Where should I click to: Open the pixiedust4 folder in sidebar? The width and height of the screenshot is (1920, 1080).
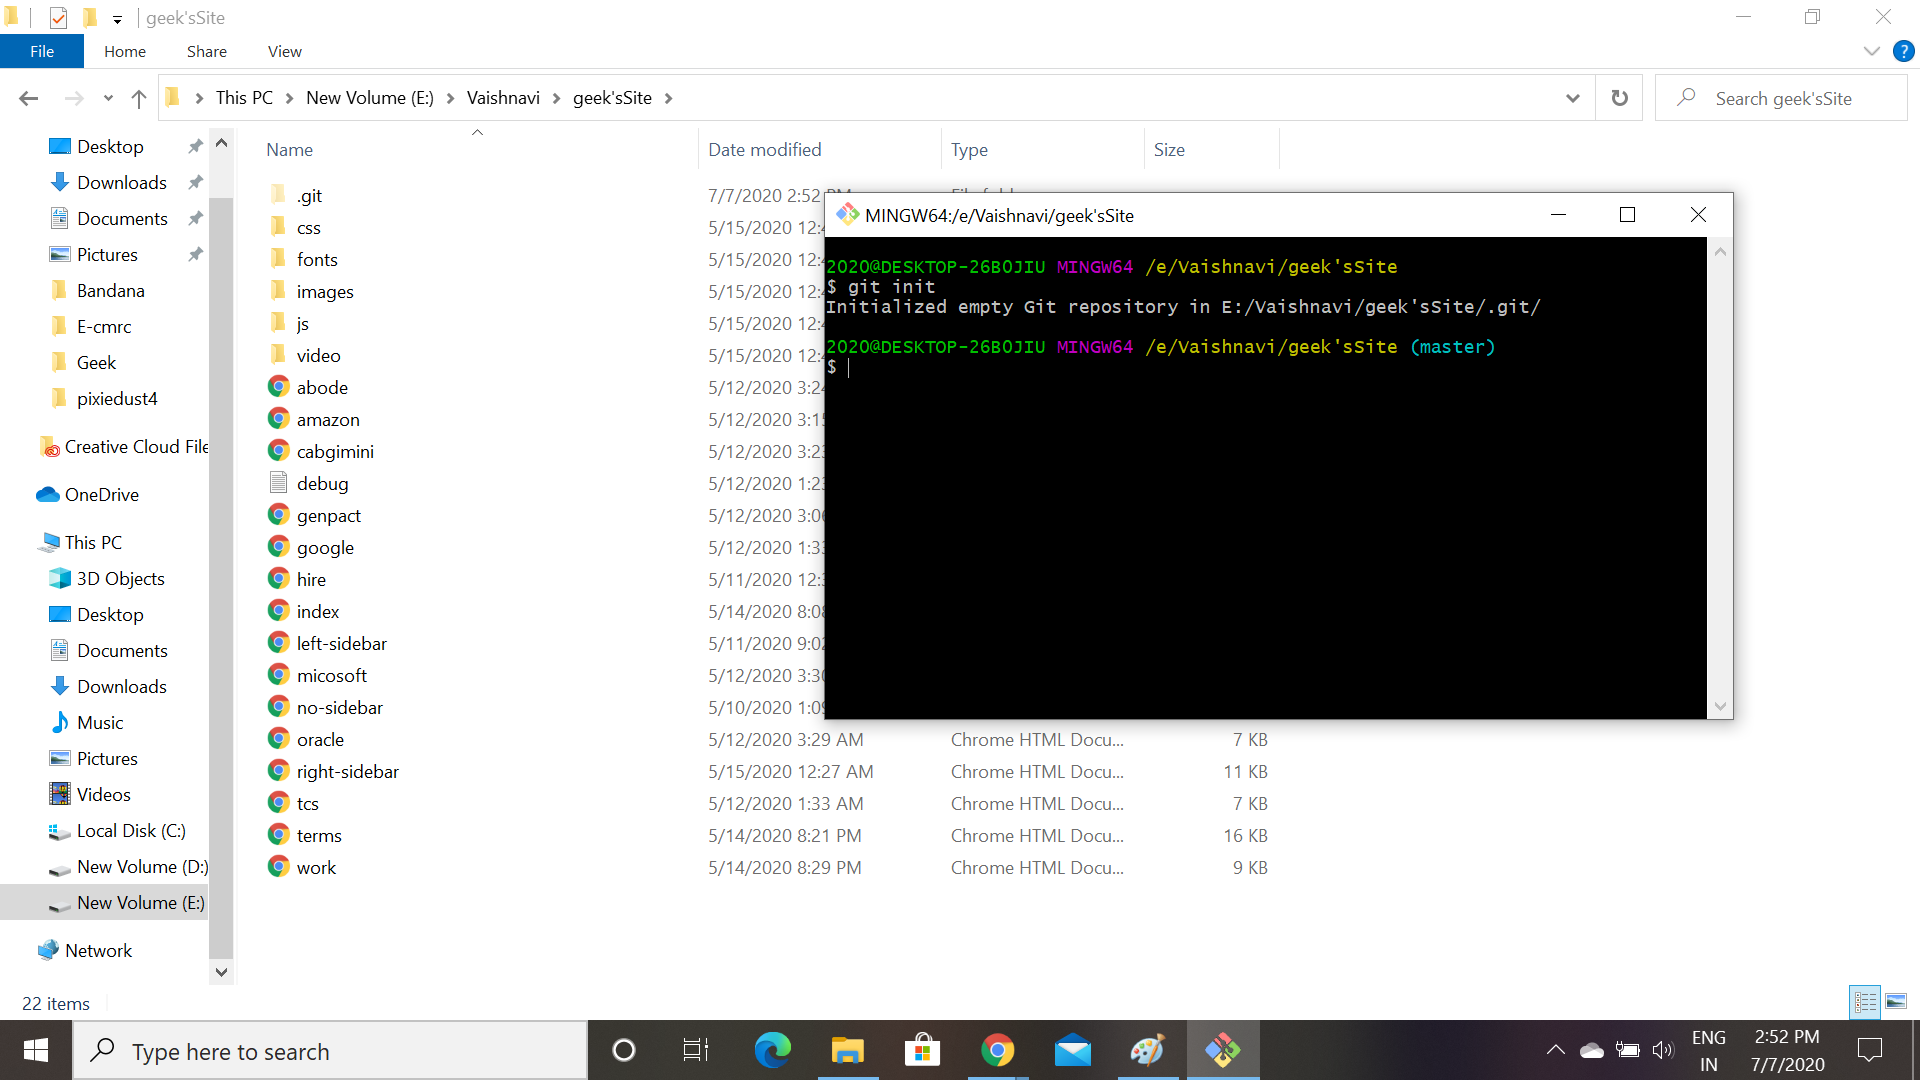coord(117,399)
